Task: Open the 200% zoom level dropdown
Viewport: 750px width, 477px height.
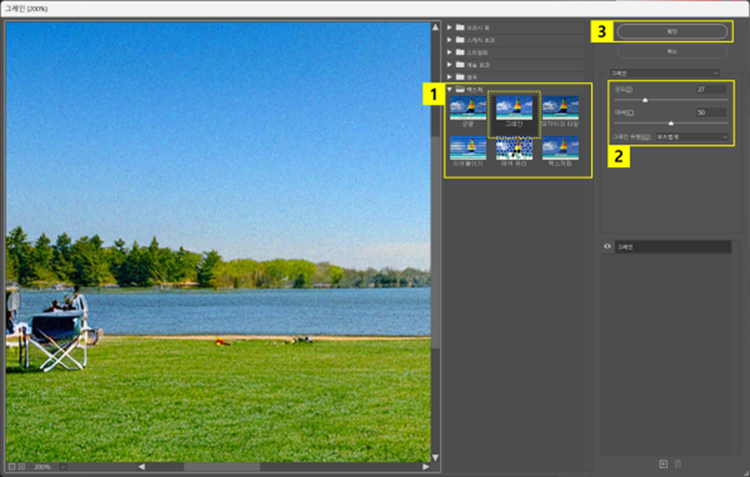Action: coord(63,466)
